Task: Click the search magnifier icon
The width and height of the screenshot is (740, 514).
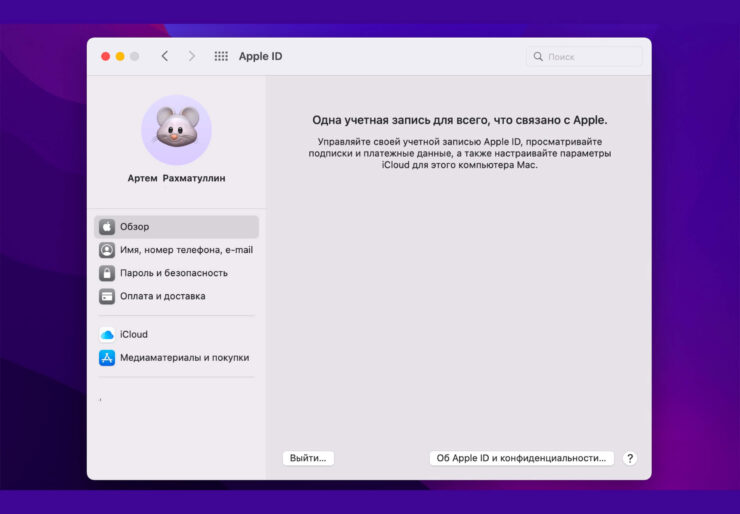Action: pos(538,57)
